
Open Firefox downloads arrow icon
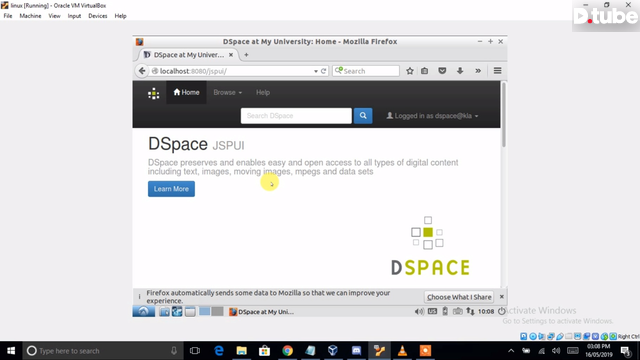(460, 71)
